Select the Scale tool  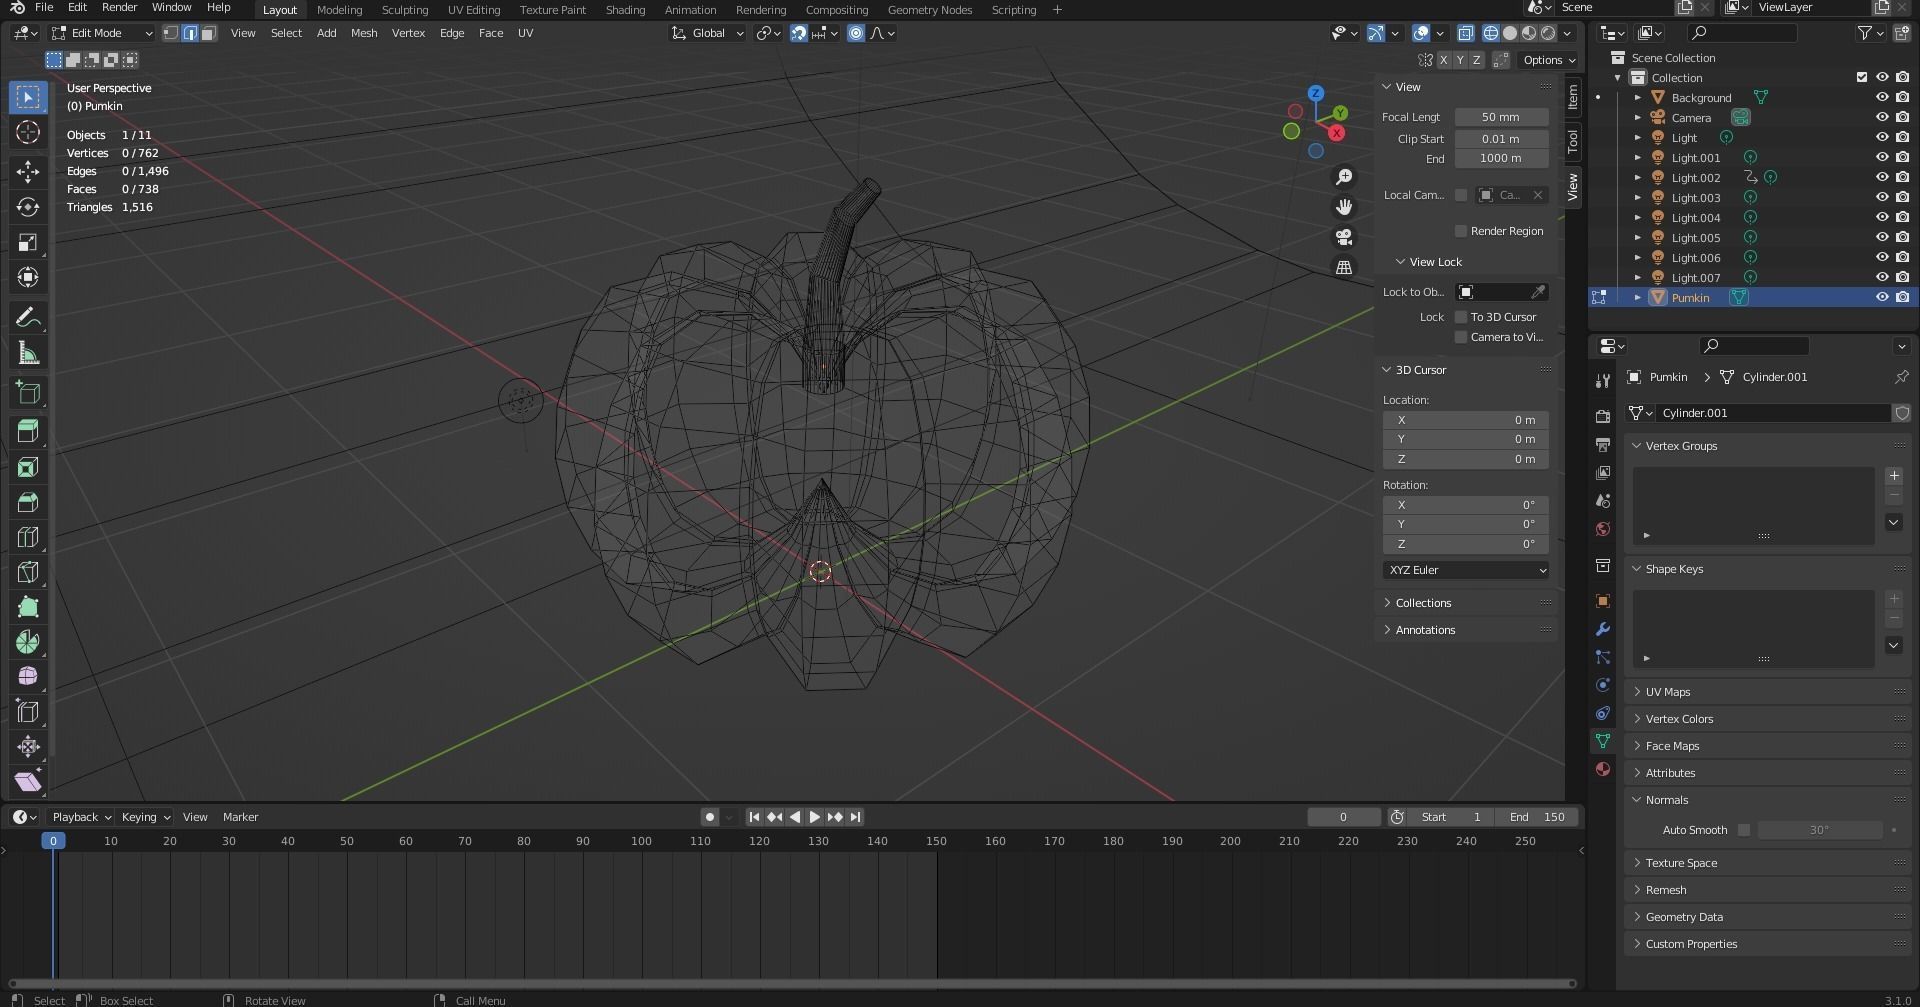click(x=28, y=242)
